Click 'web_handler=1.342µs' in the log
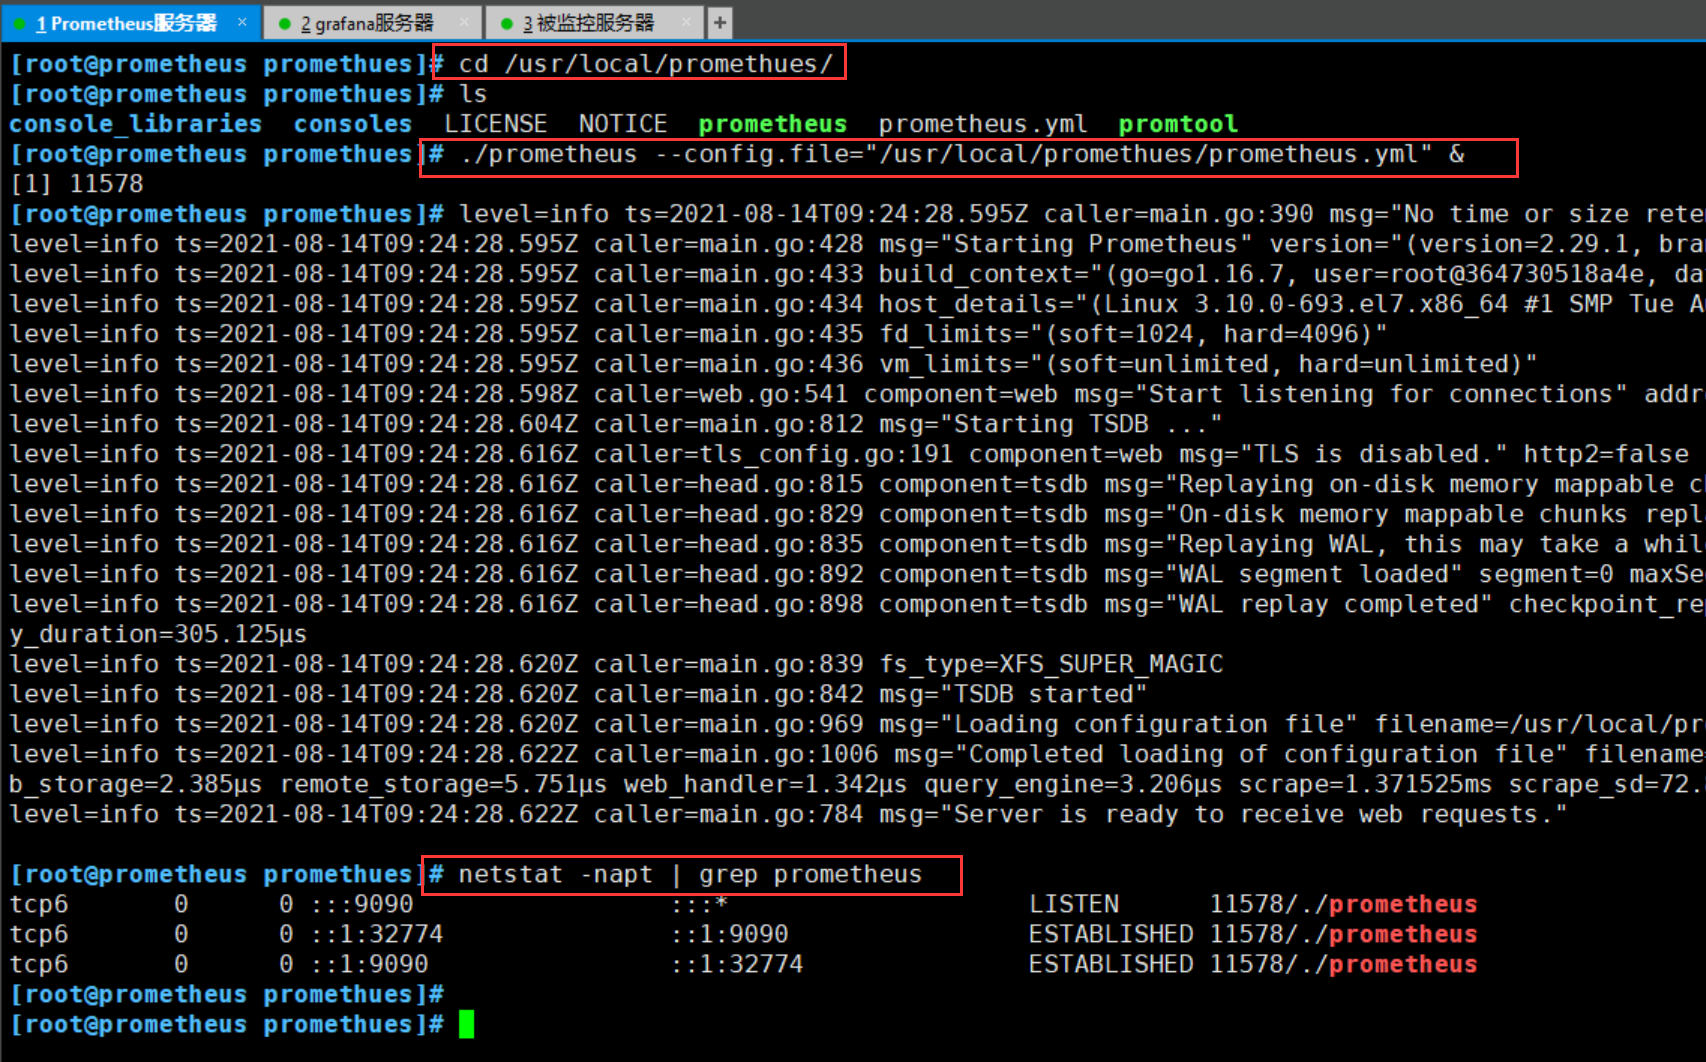Image resolution: width=1706 pixels, height=1062 pixels. [766, 784]
